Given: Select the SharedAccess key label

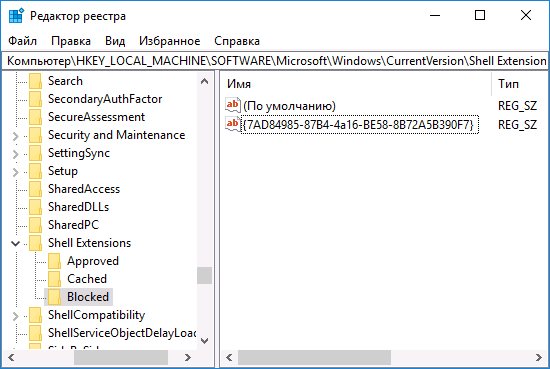Looking at the screenshot, I should (x=84, y=189).
